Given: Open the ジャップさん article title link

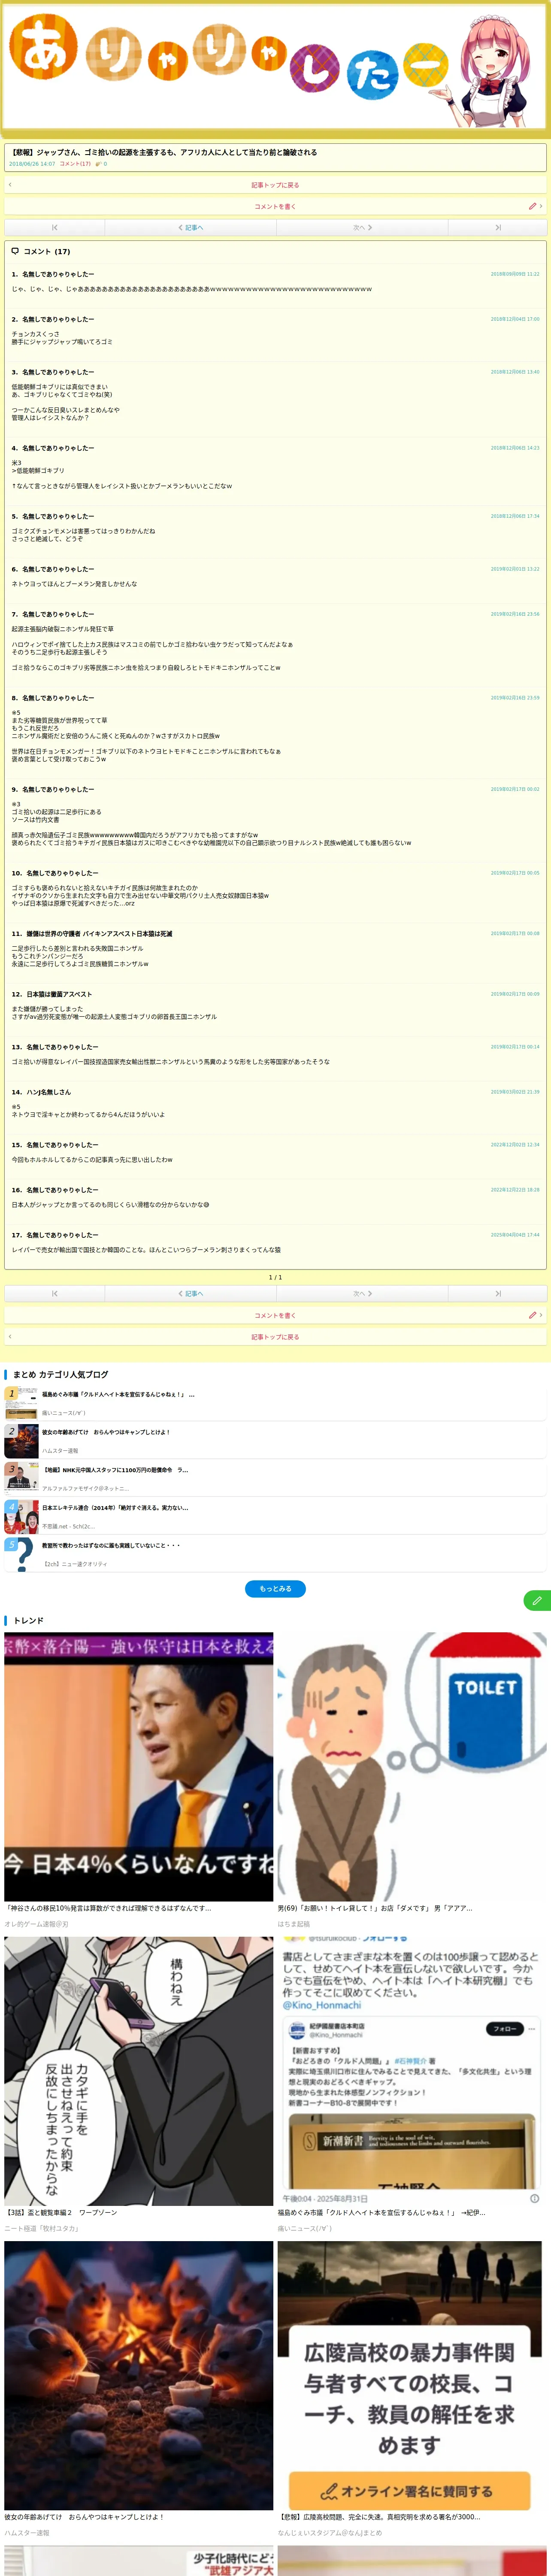Looking at the screenshot, I should coord(164,153).
